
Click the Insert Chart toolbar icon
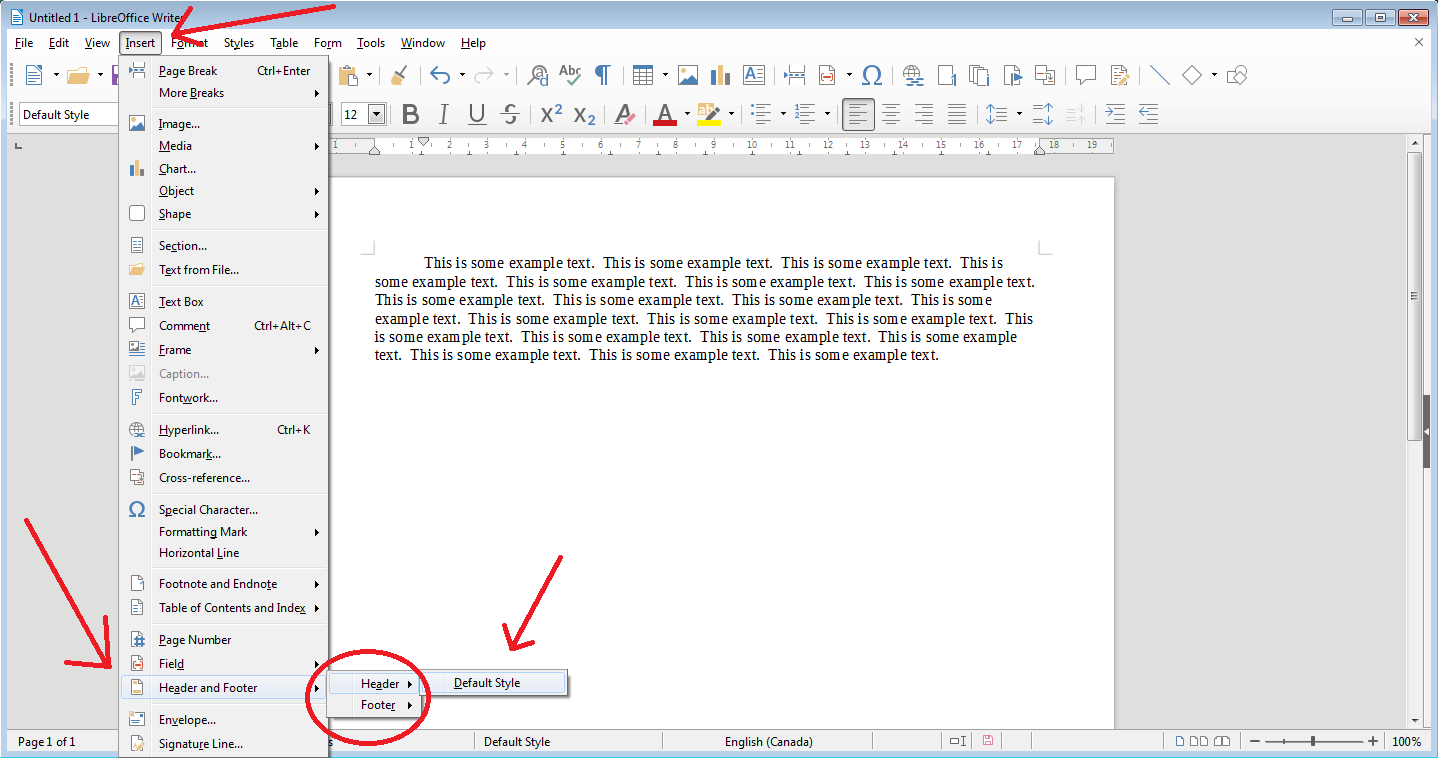(x=720, y=75)
